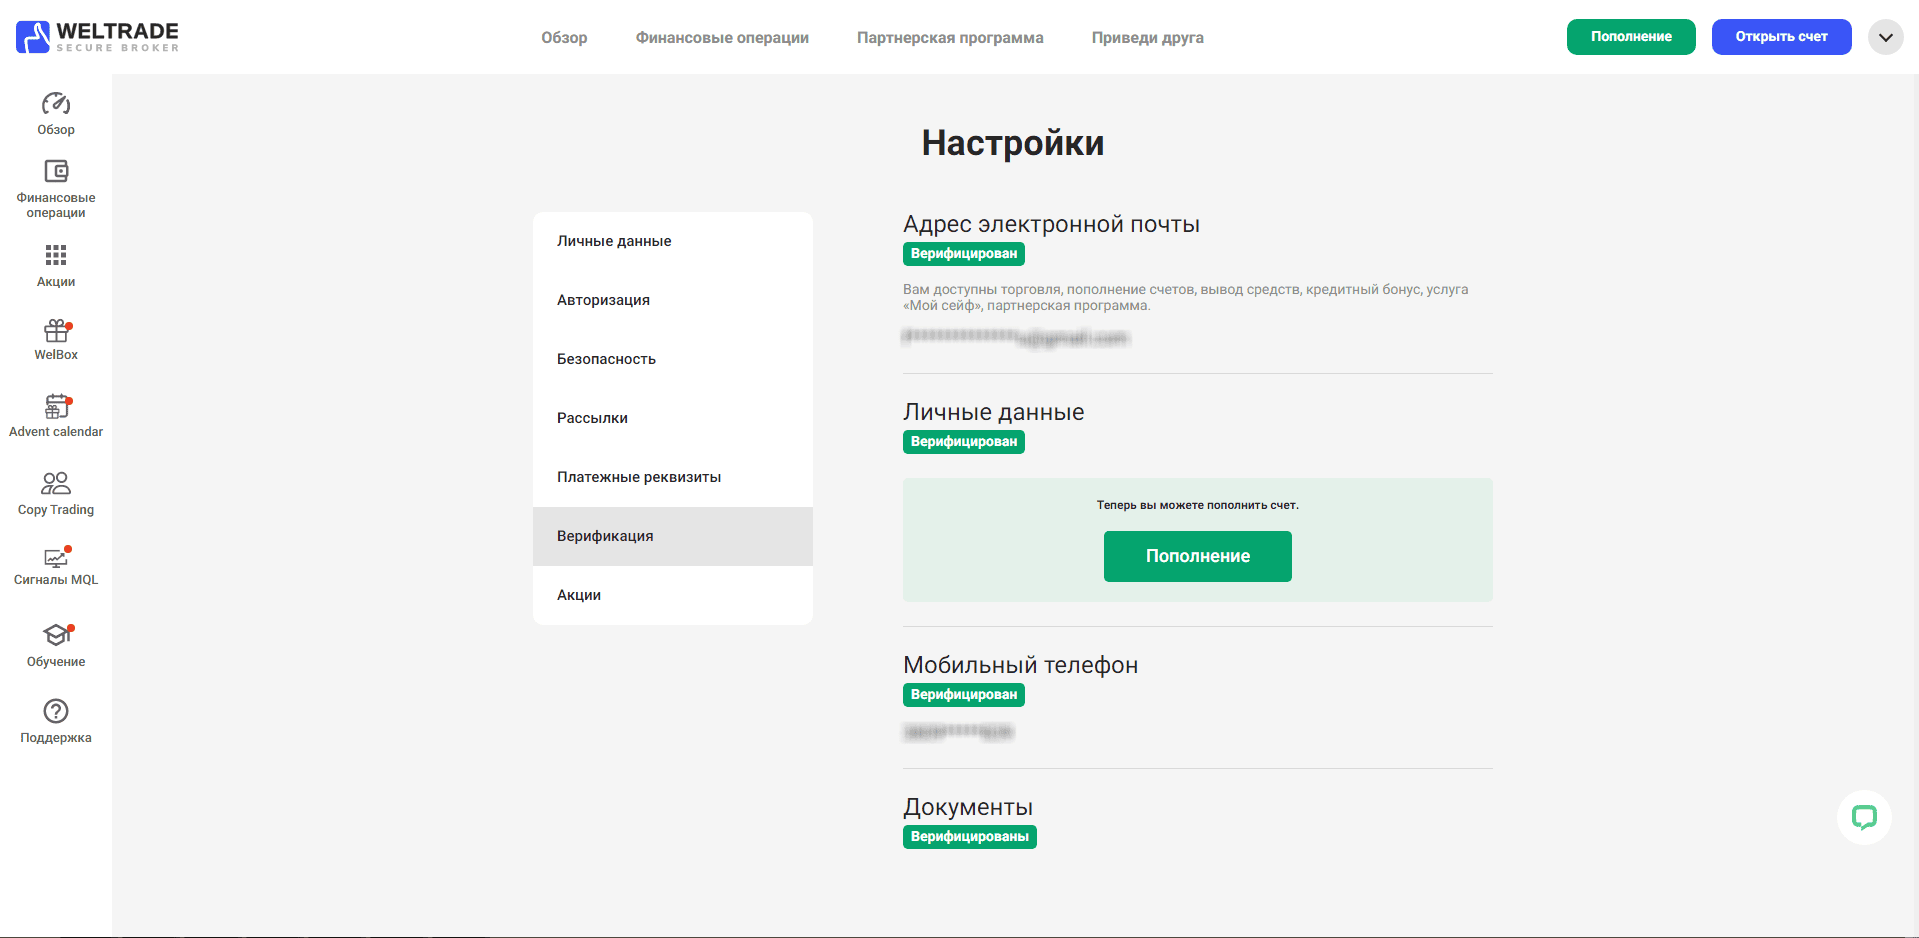
Task: Click the Мобильный телефон heading
Action: point(1020,665)
